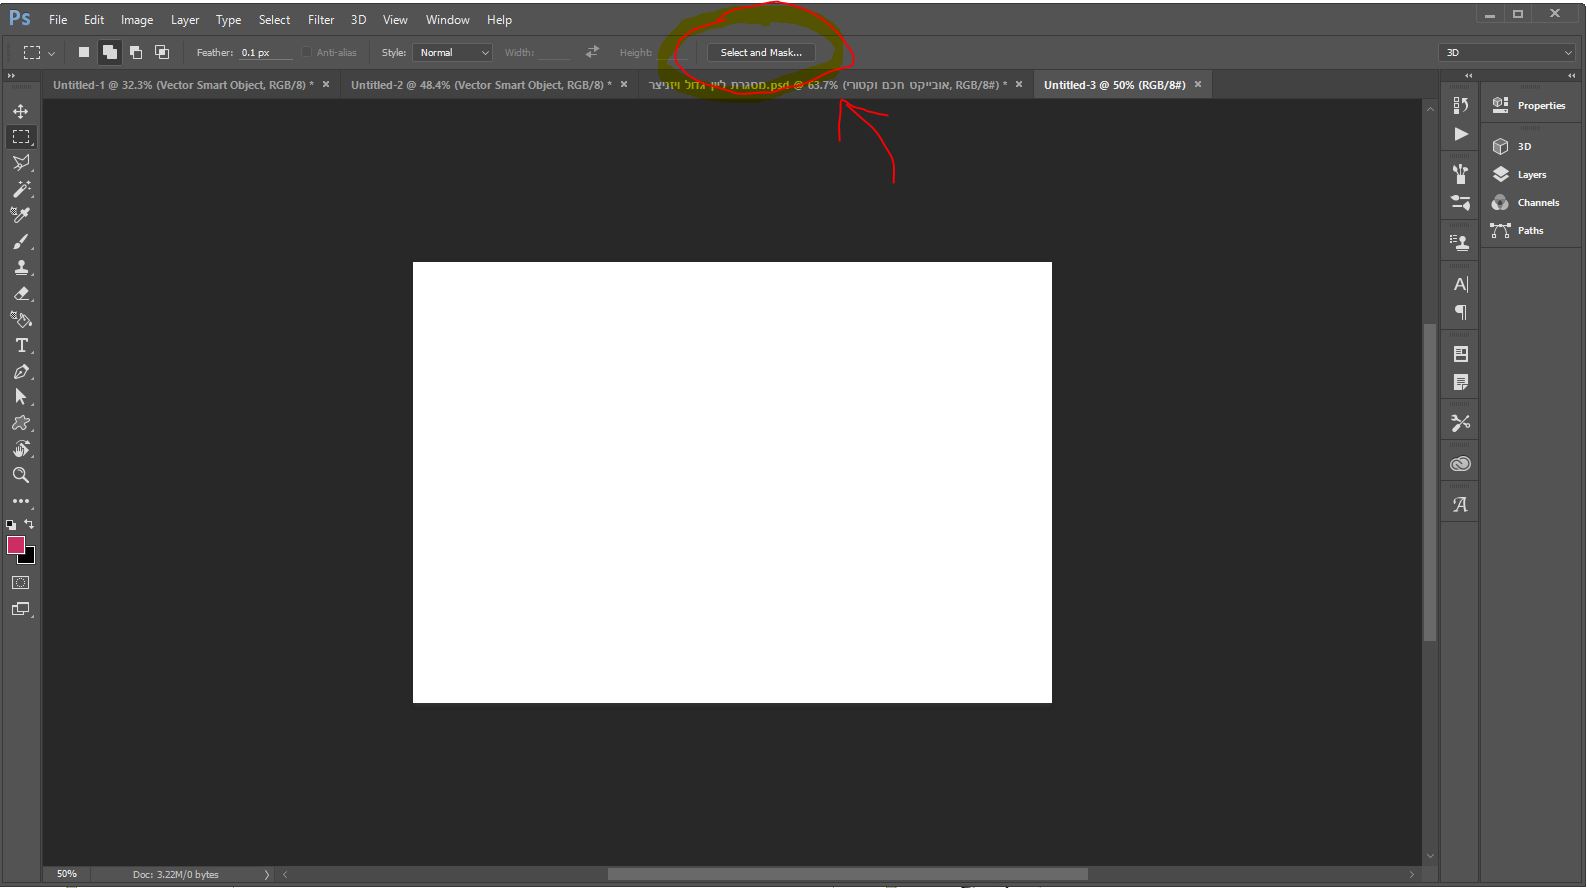Open the Window menu
Viewport: 1587px width, 888px height.
tap(447, 20)
